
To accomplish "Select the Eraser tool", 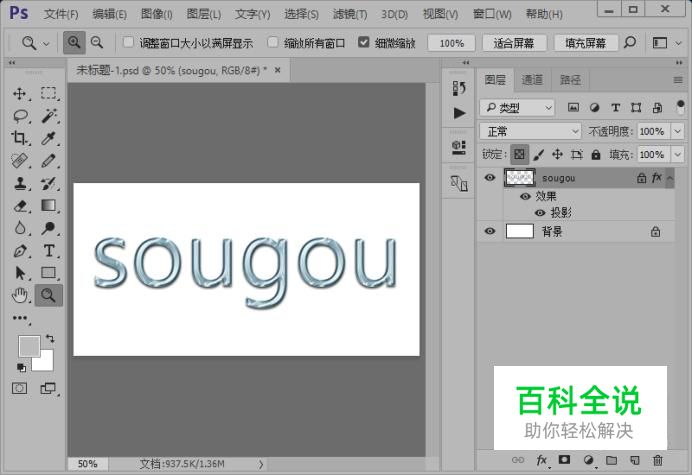I will click(19, 206).
